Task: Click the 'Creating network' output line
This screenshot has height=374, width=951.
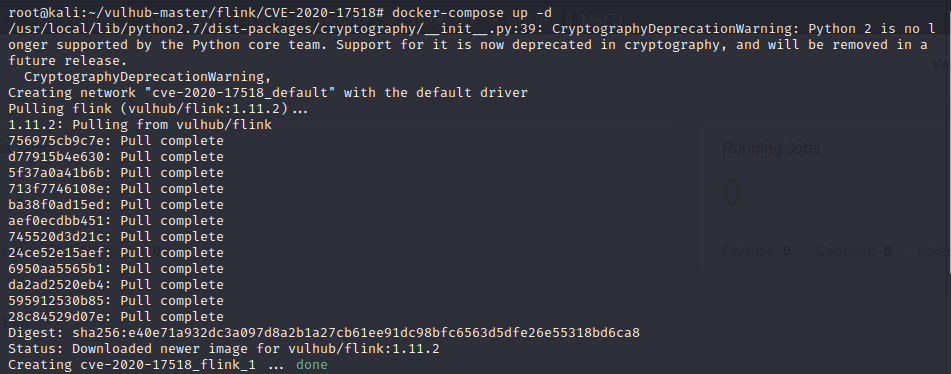Action: click(268, 93)
